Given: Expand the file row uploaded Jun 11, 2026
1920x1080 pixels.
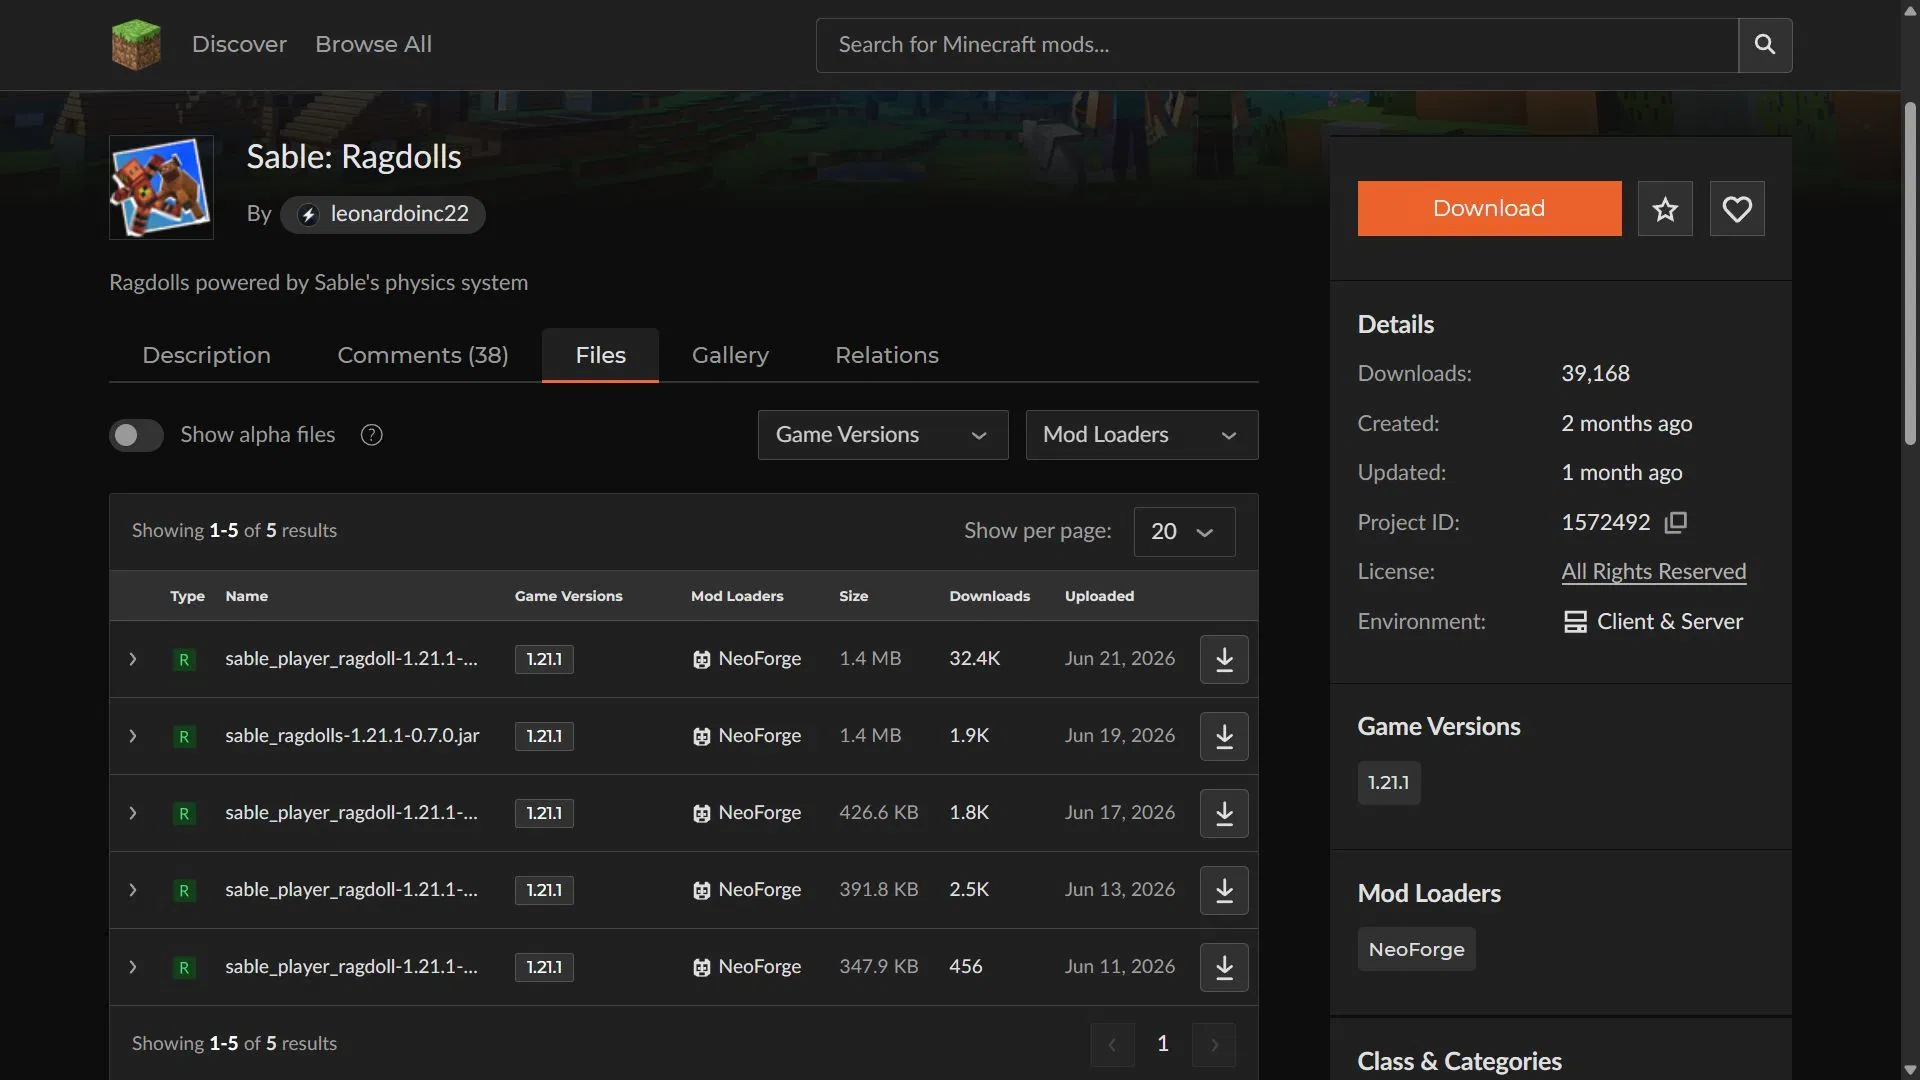Looking at the screenshot, I should [133, 967].
